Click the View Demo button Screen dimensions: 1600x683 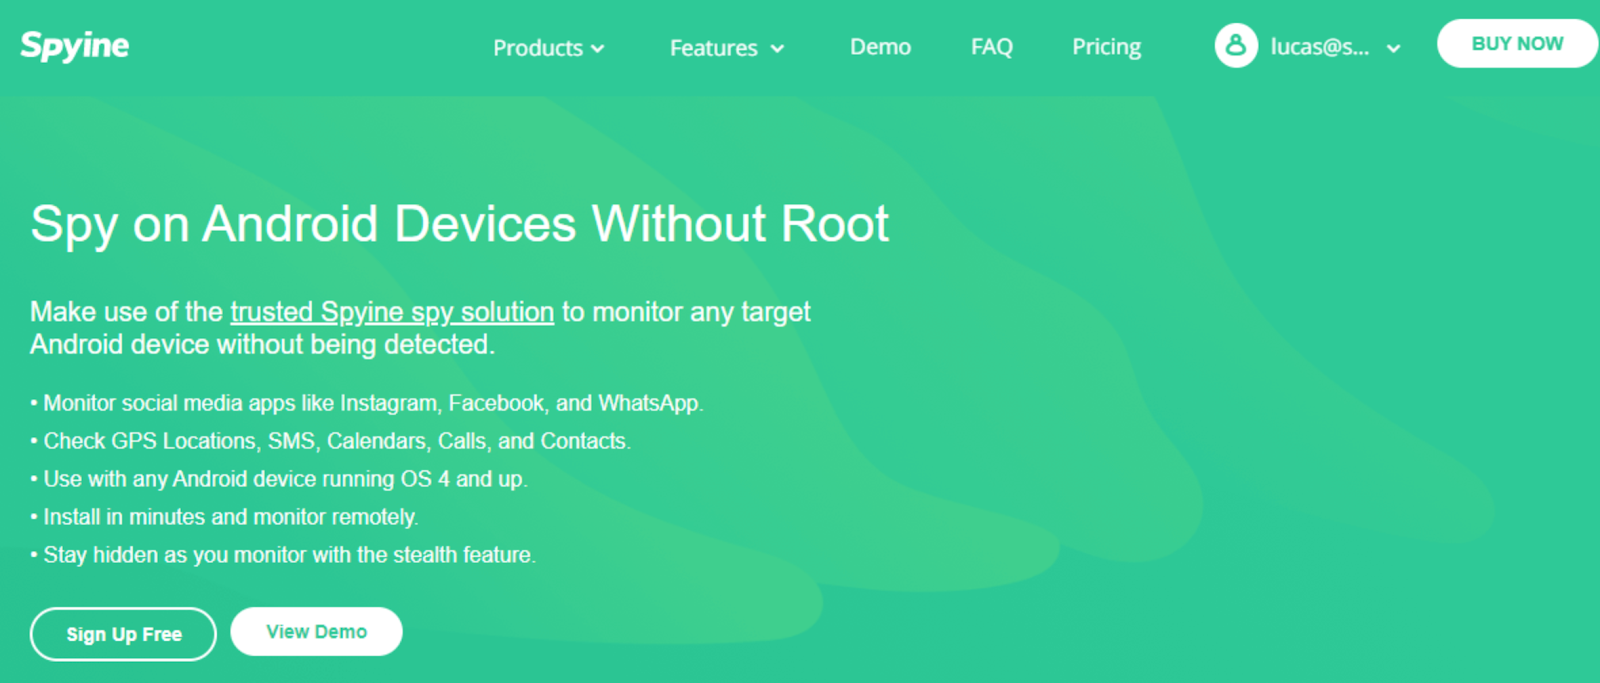coord(316,632)
